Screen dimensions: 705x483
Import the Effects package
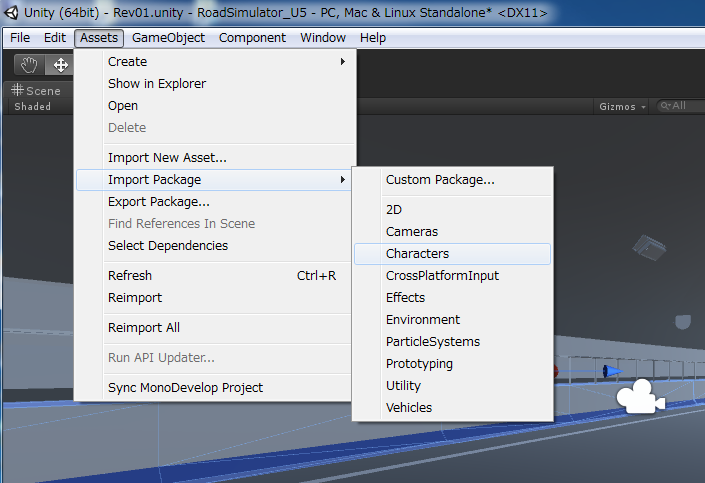[x=453, y=298]
